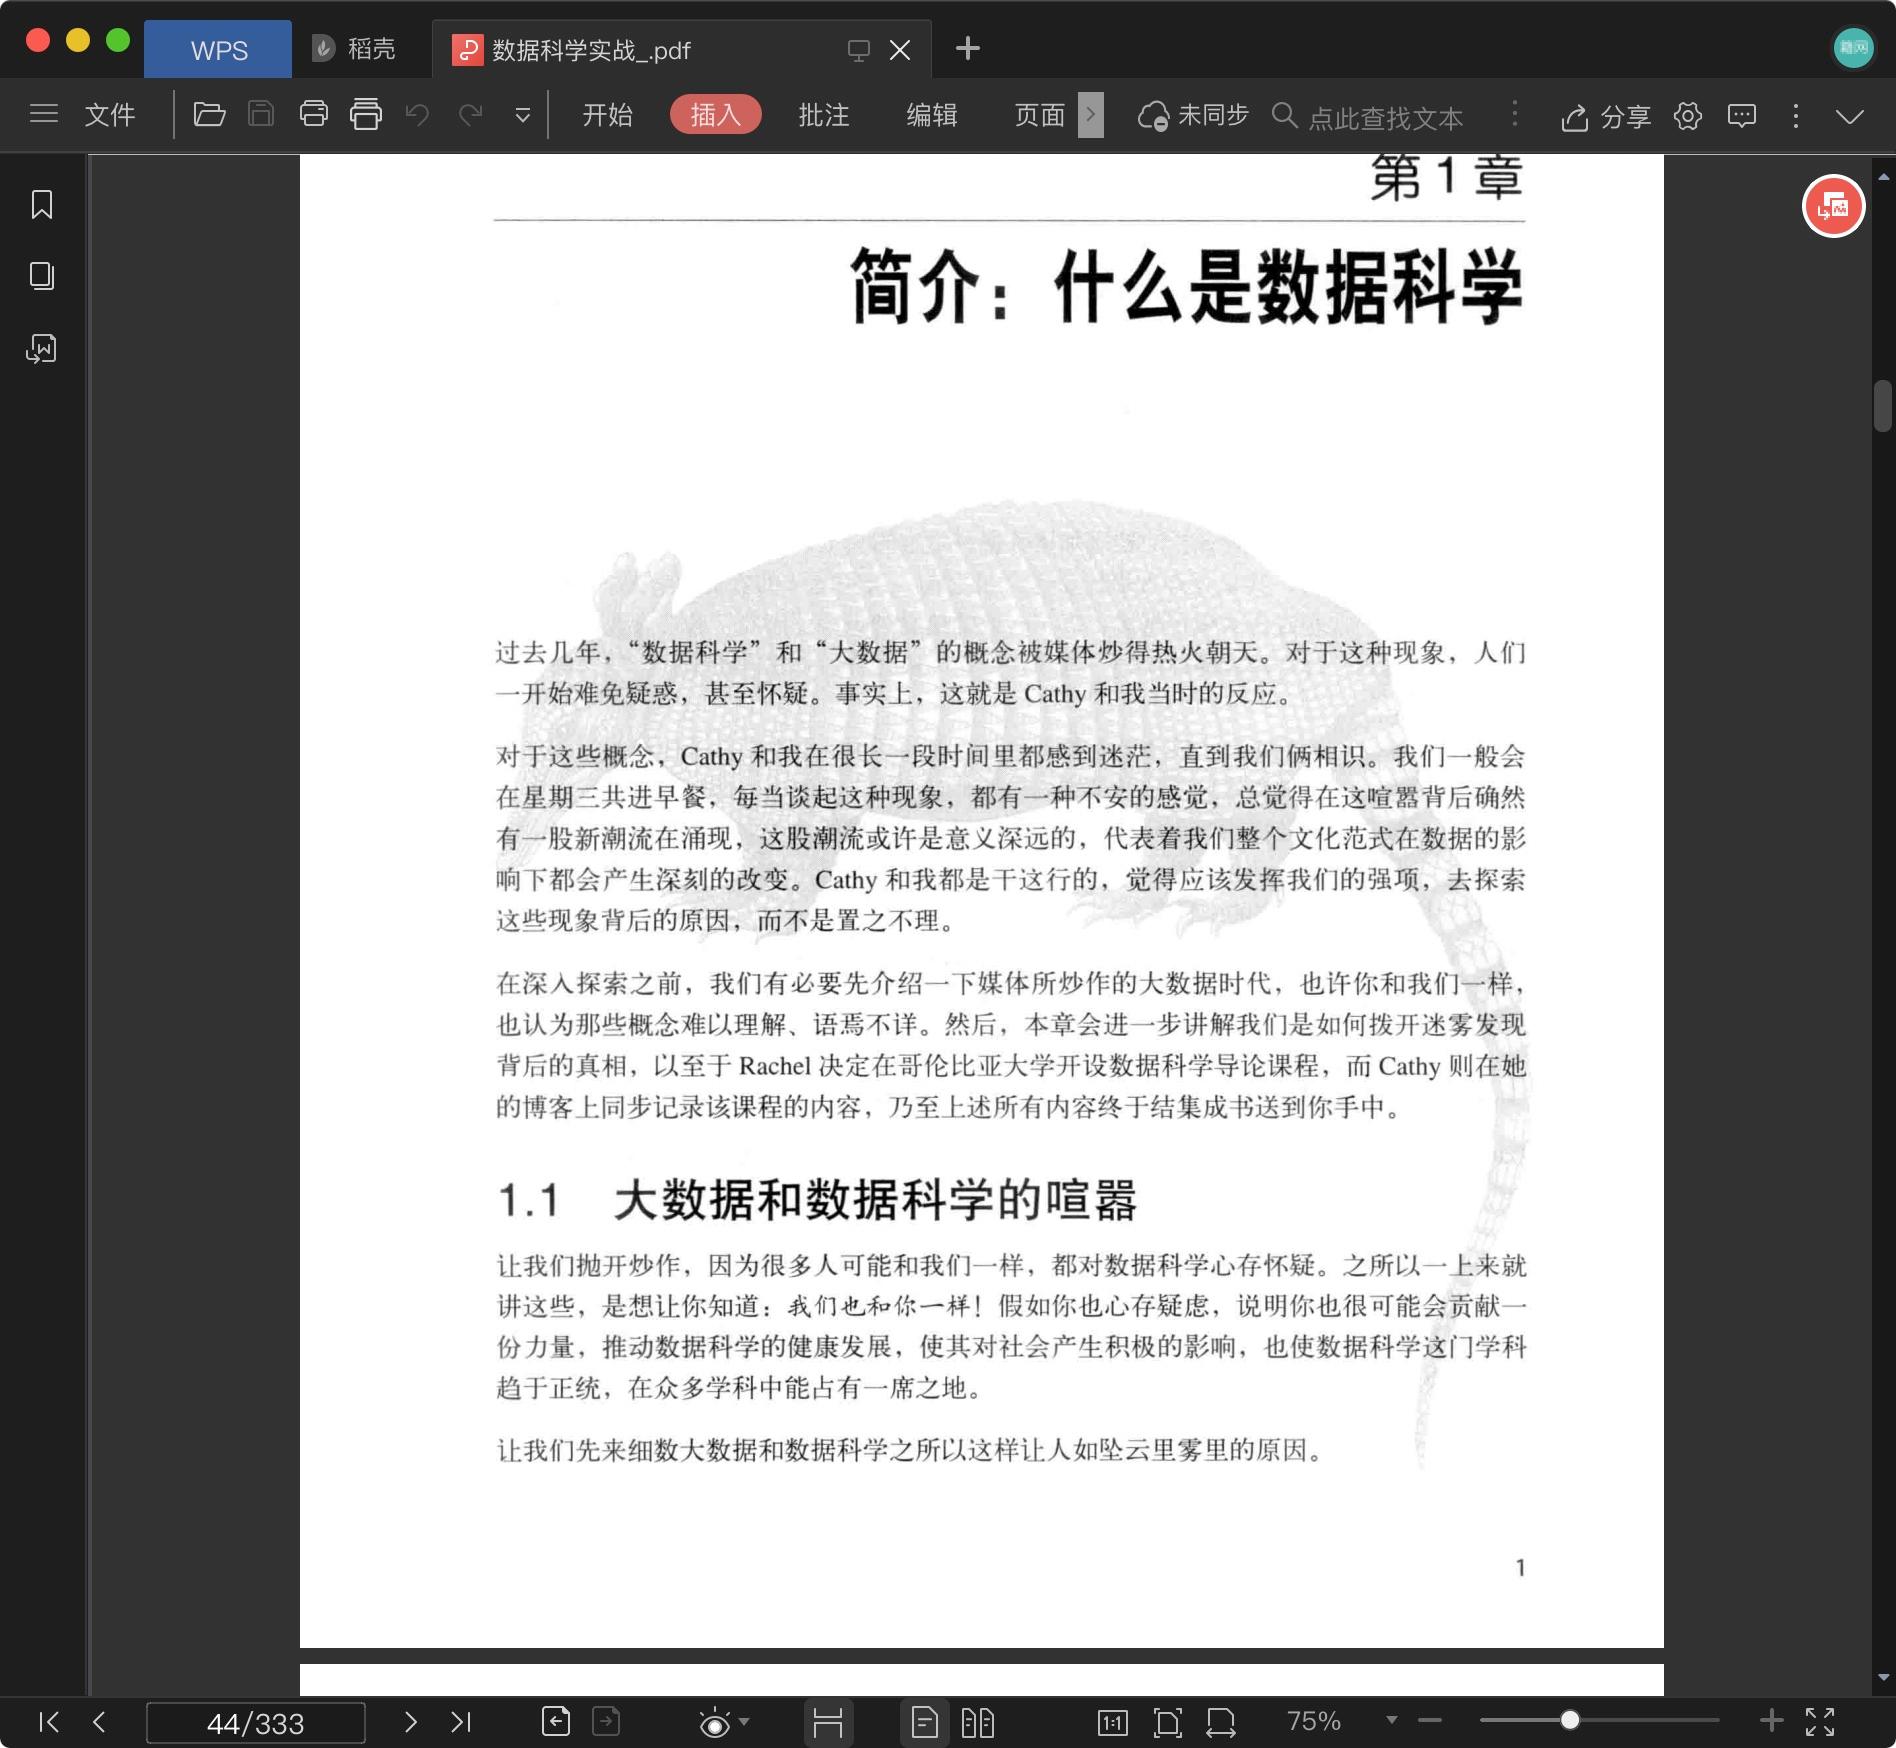Image resolution: width=1896 pixels, height=1748 pixels.
Task: Open the 编辑 ribbon tab
Action: pos(932,115)
